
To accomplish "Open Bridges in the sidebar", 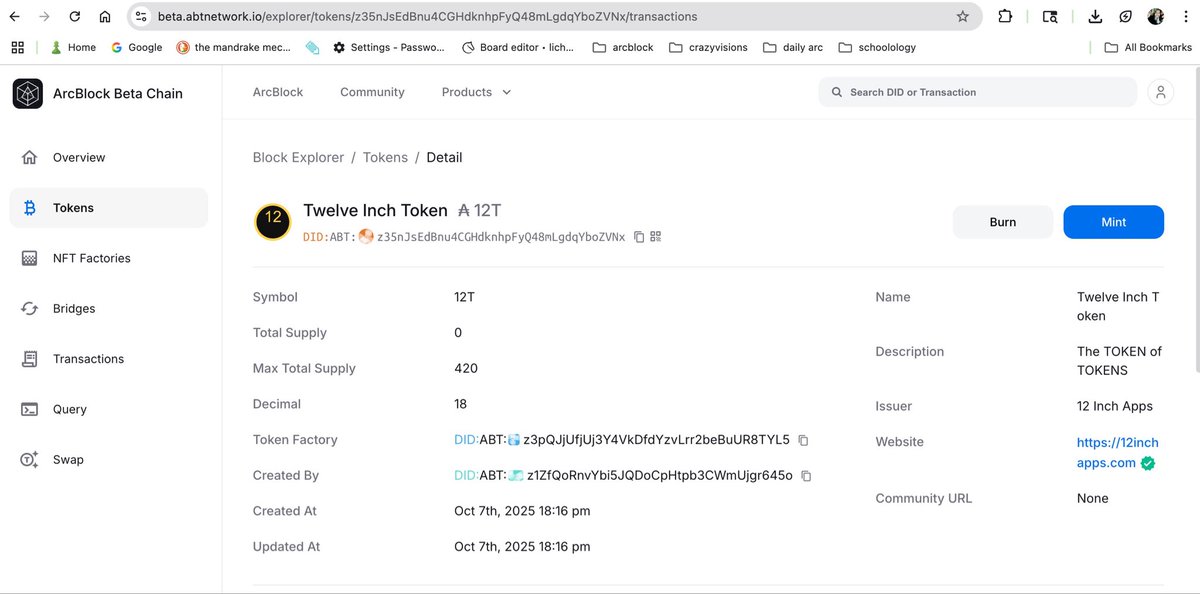I will click(109, 309).
